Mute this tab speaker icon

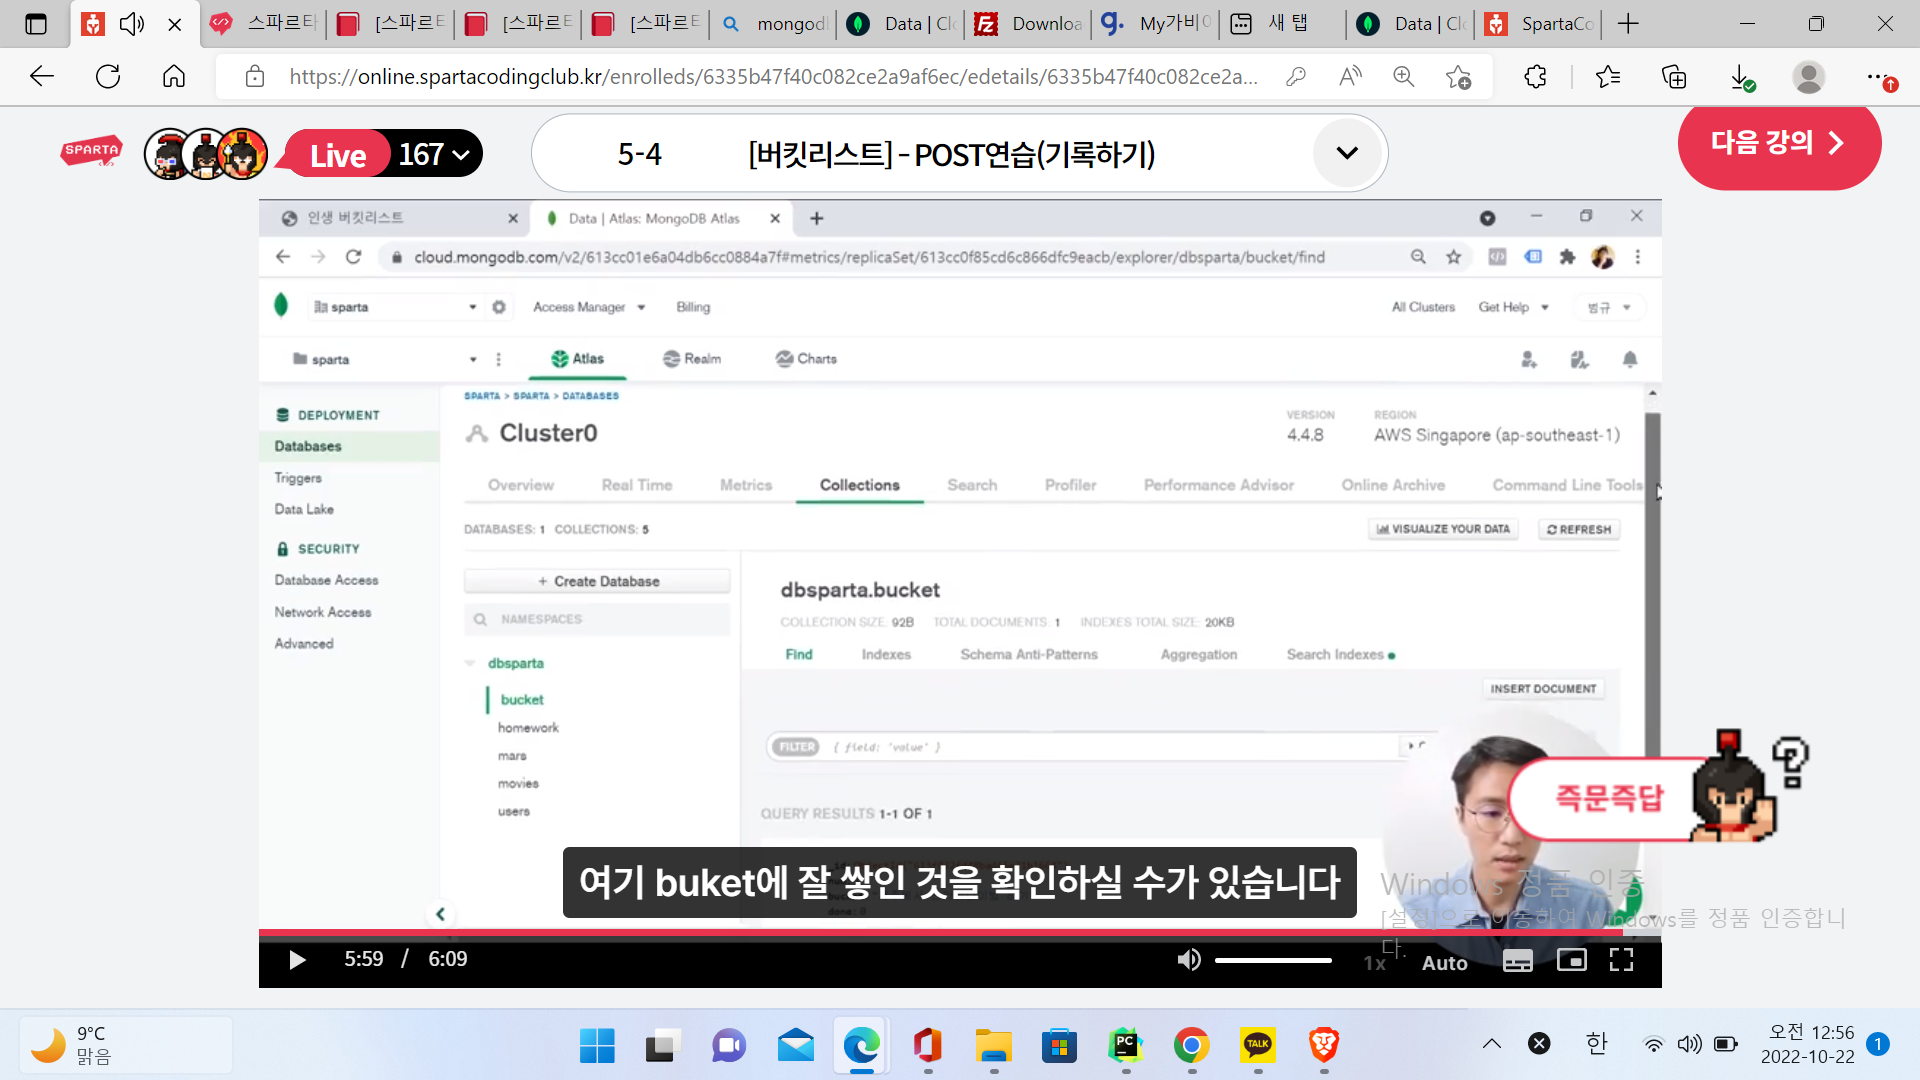click(x=132, y=24)
